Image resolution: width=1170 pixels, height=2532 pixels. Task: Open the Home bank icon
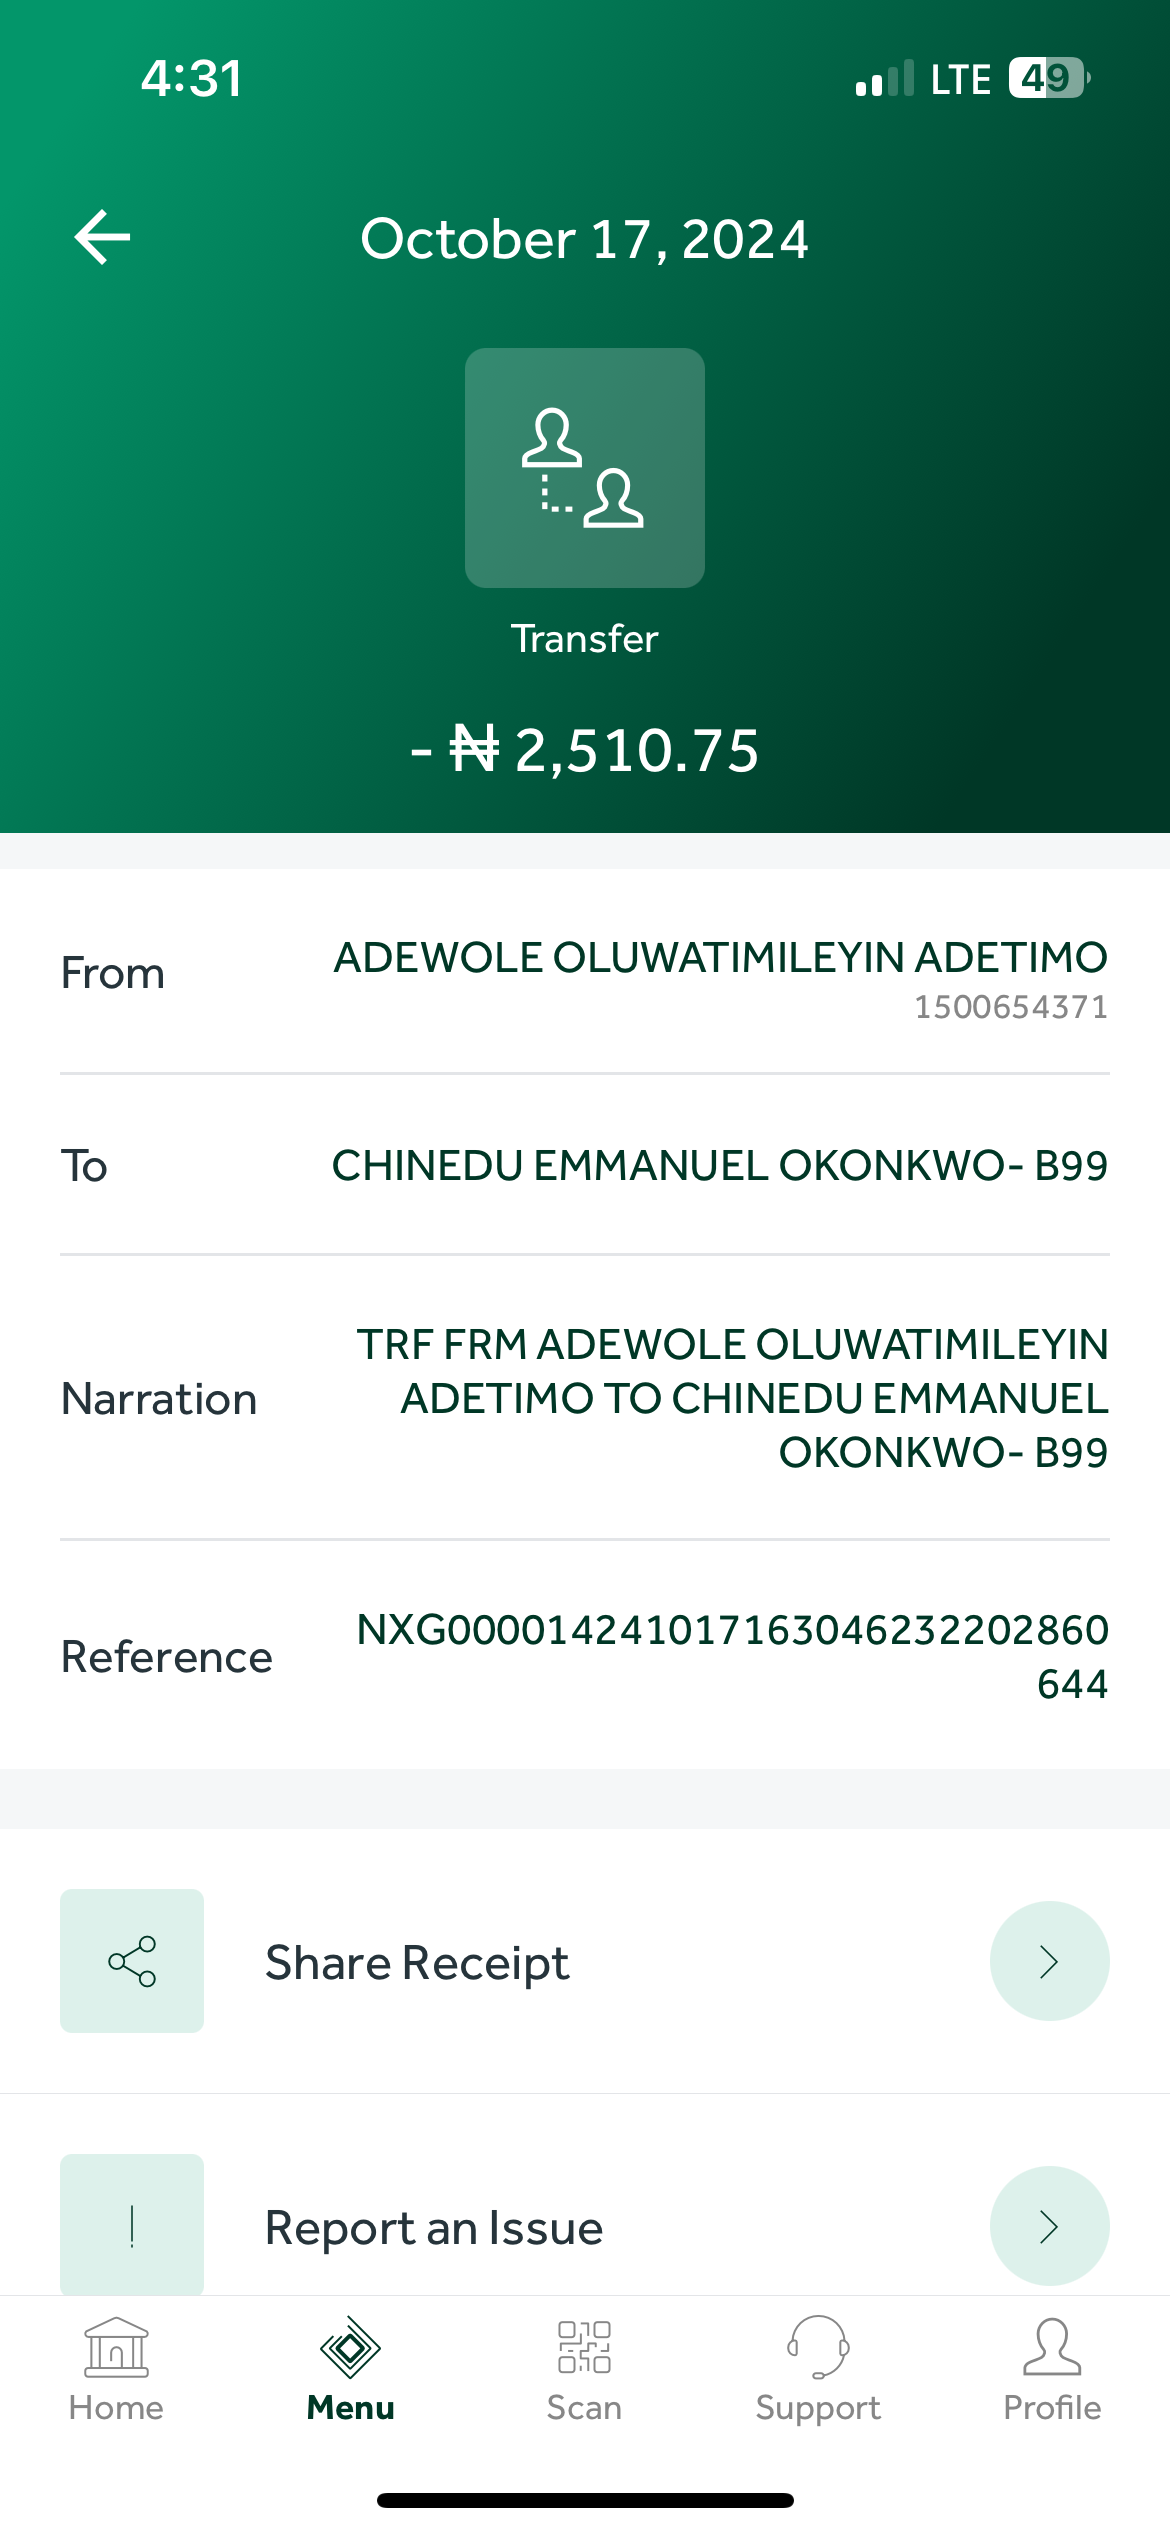(x=116, y=2347)
